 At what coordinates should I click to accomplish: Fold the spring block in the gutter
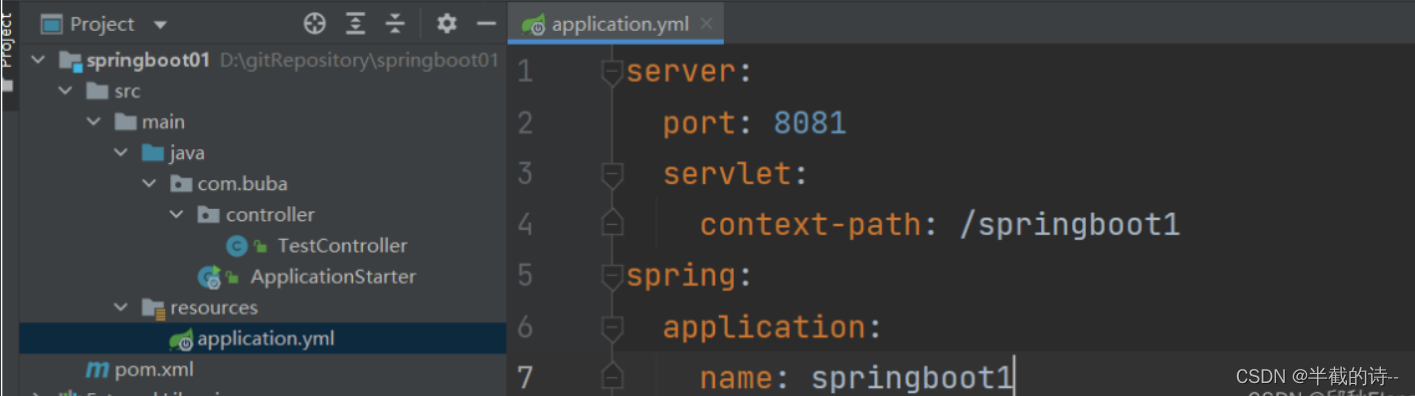611,276
